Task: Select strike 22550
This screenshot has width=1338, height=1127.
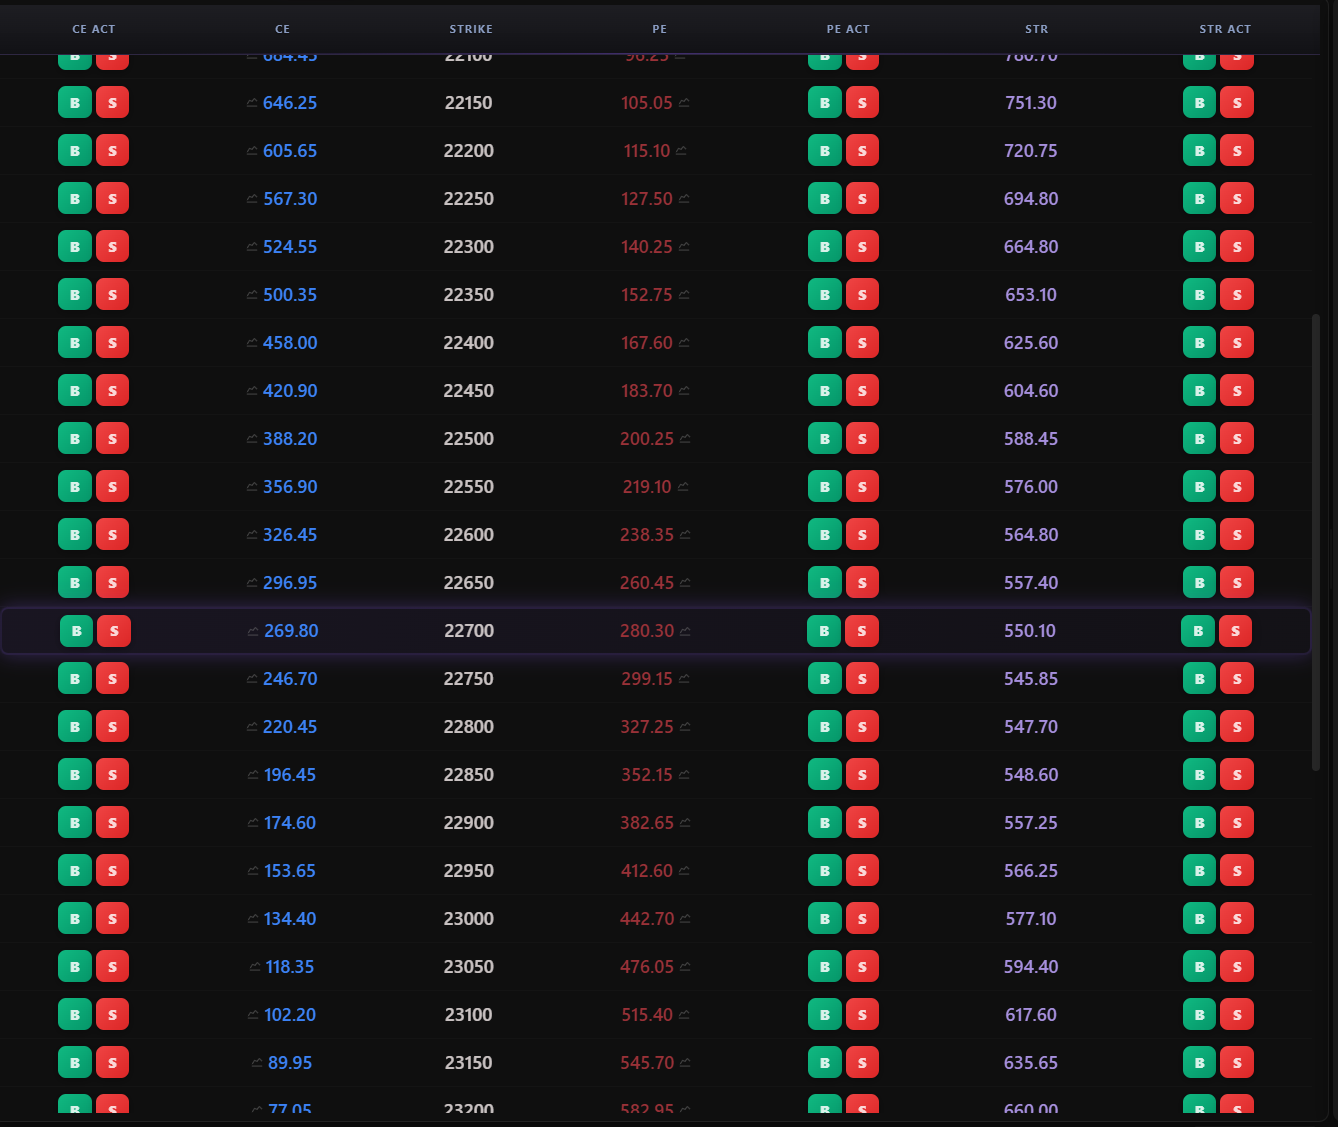Action: pos(469,487)
